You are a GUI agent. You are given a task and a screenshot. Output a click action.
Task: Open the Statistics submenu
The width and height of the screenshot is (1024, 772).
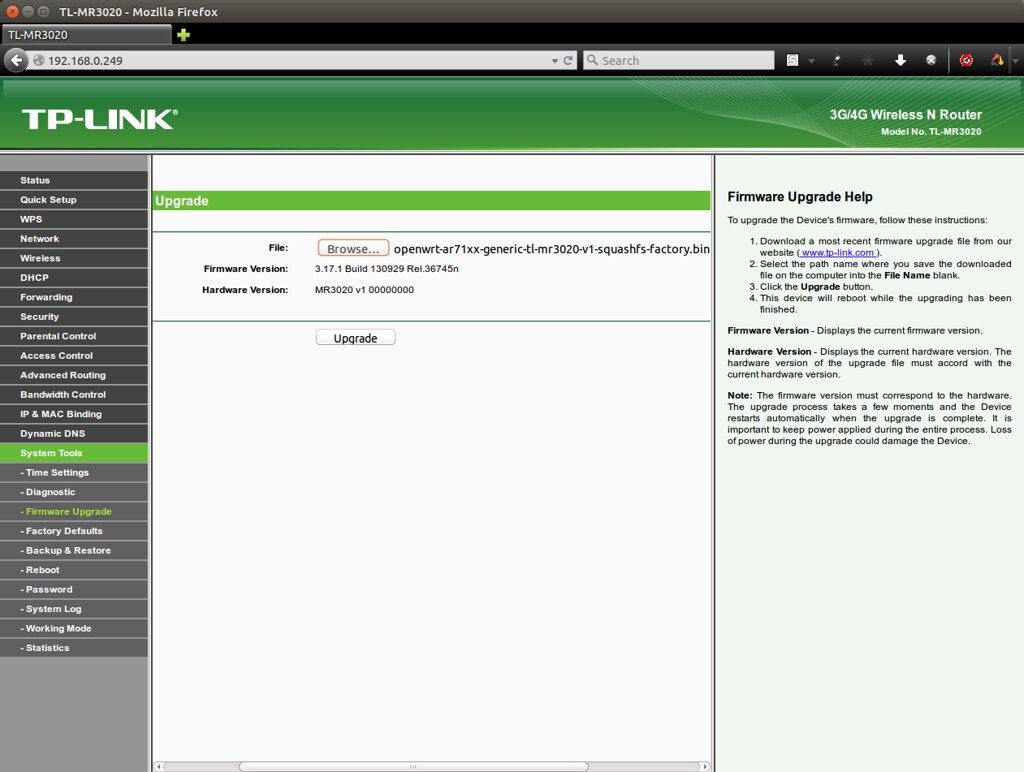click(x=74, y=648)
